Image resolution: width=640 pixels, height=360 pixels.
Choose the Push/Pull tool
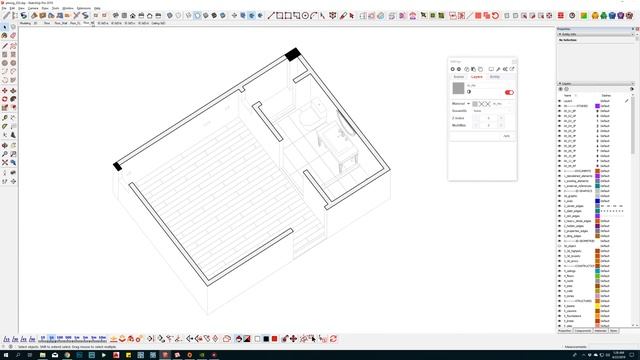[x=13, y=91]
